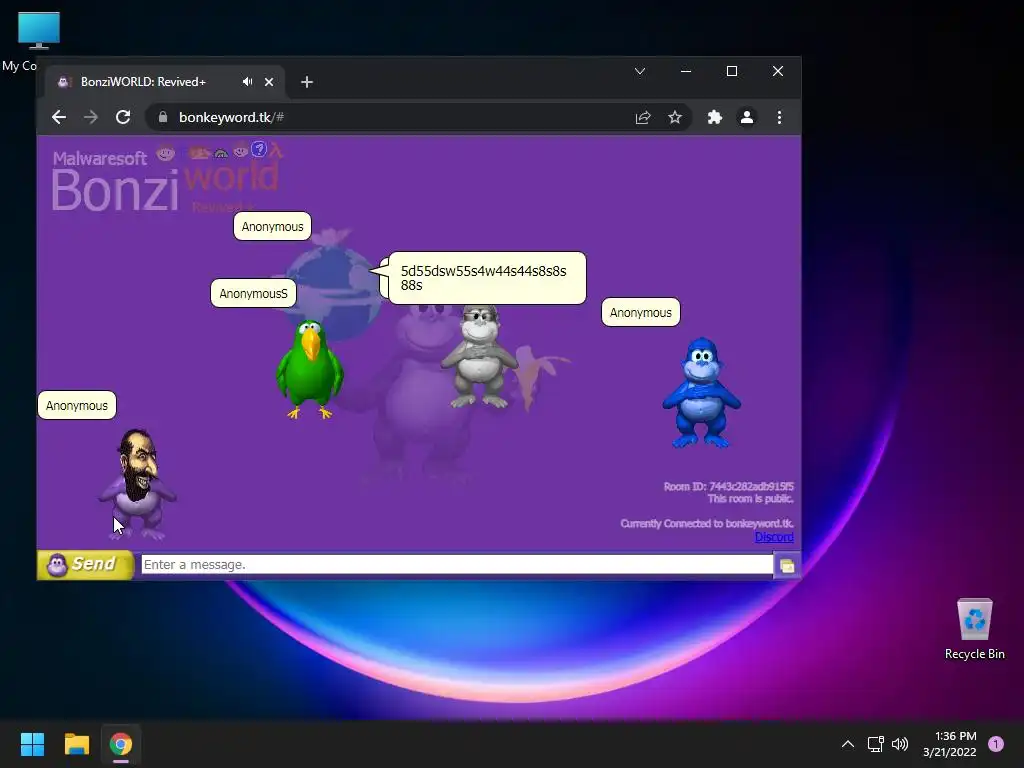Click the yellow chat log icon beside message box
1024x768 pixels.
pos(787,566)
